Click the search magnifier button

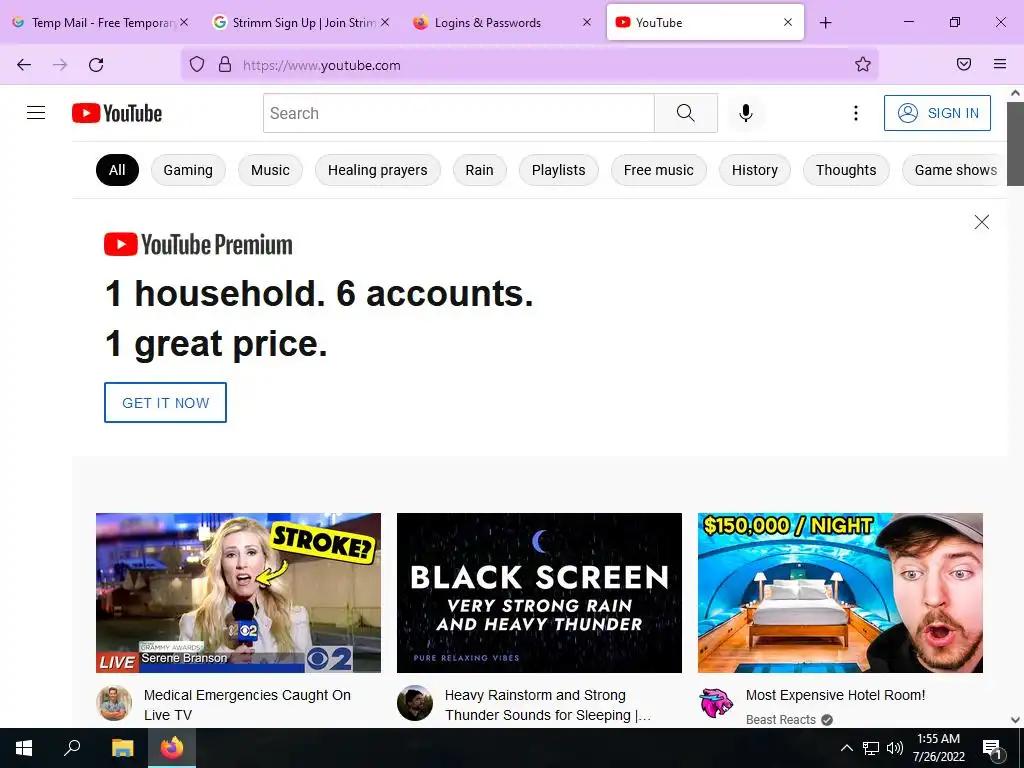pyautogui.click(x=686, y=113)
